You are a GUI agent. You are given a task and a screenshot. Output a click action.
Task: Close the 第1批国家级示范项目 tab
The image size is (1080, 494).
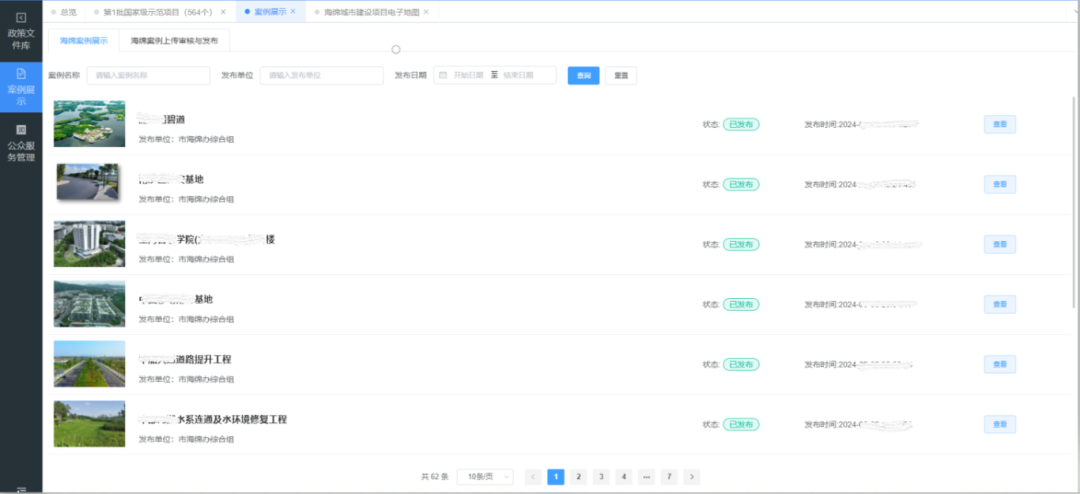coord(223,12)
